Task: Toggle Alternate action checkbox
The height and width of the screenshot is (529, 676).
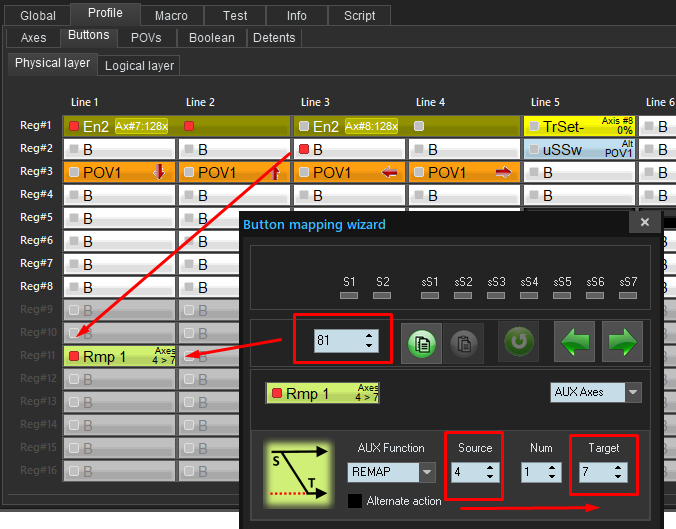Action: coord(355,501)
